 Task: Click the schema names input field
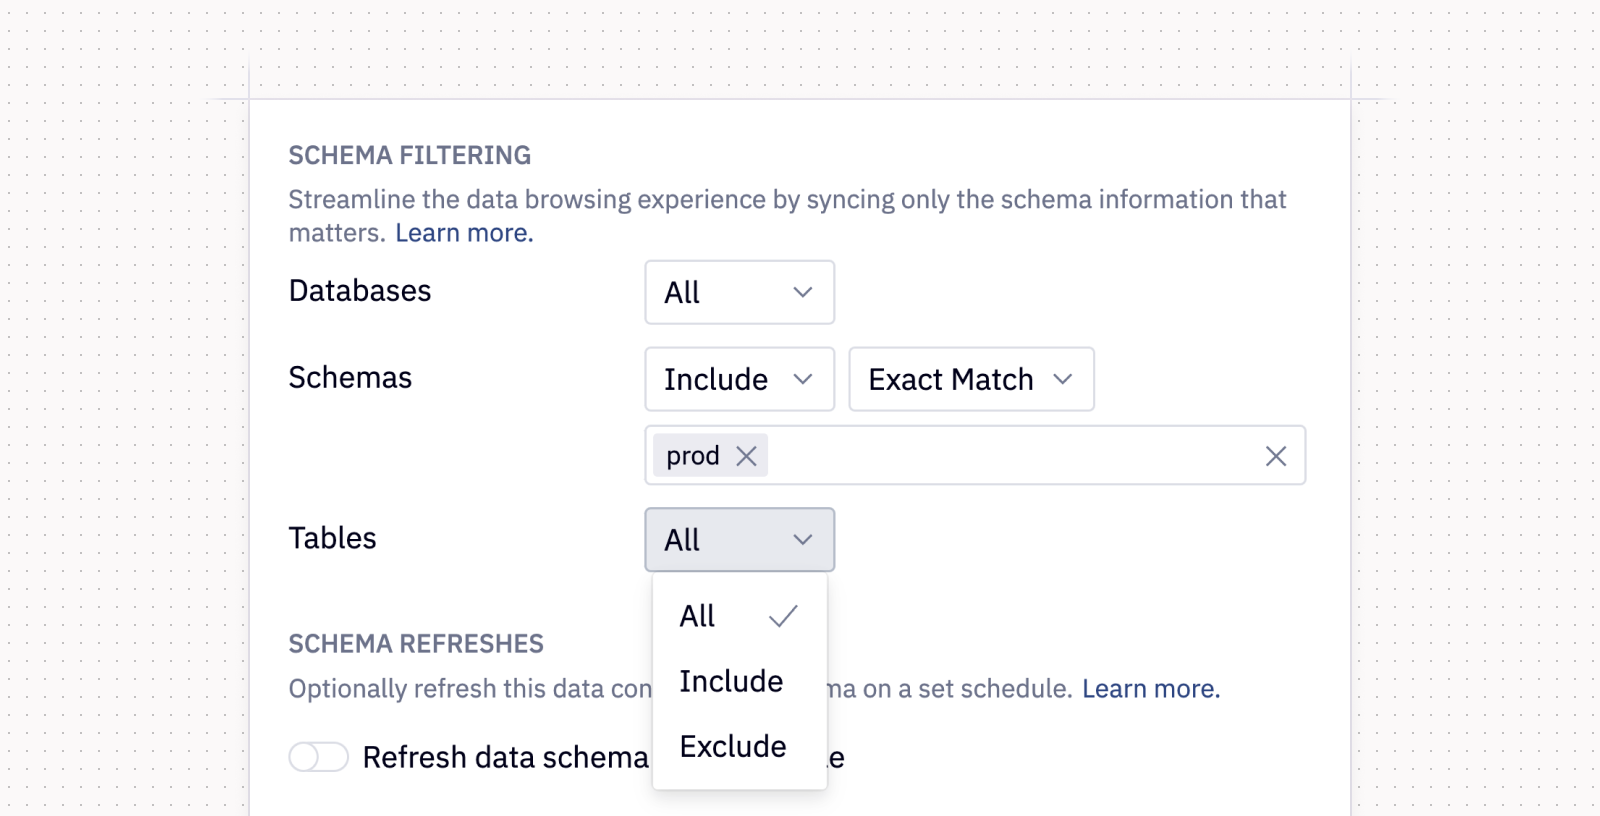[1000, 455]
